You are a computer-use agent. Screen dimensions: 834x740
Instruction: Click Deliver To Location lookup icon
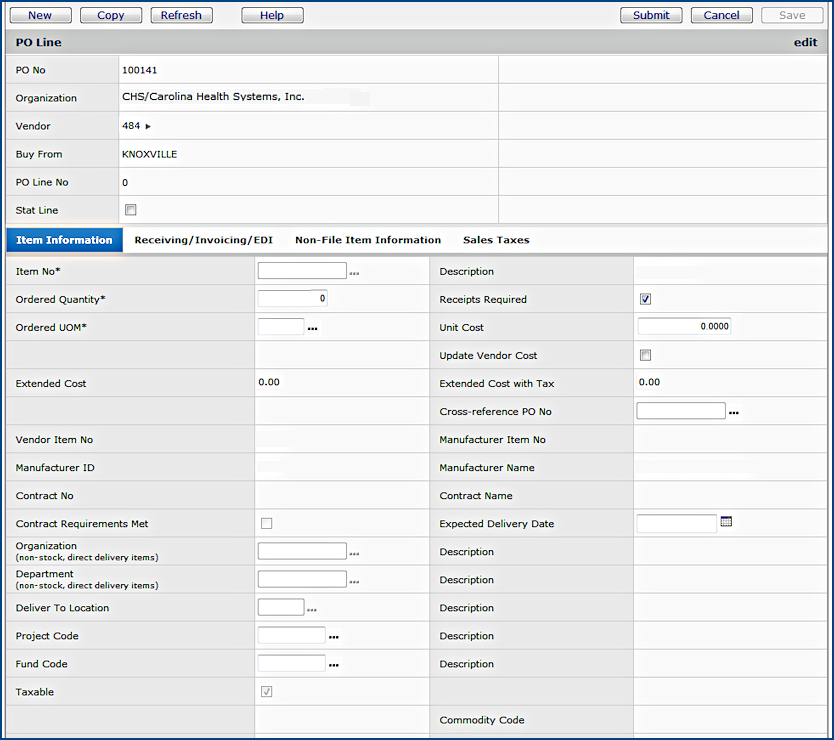[312, 609]
